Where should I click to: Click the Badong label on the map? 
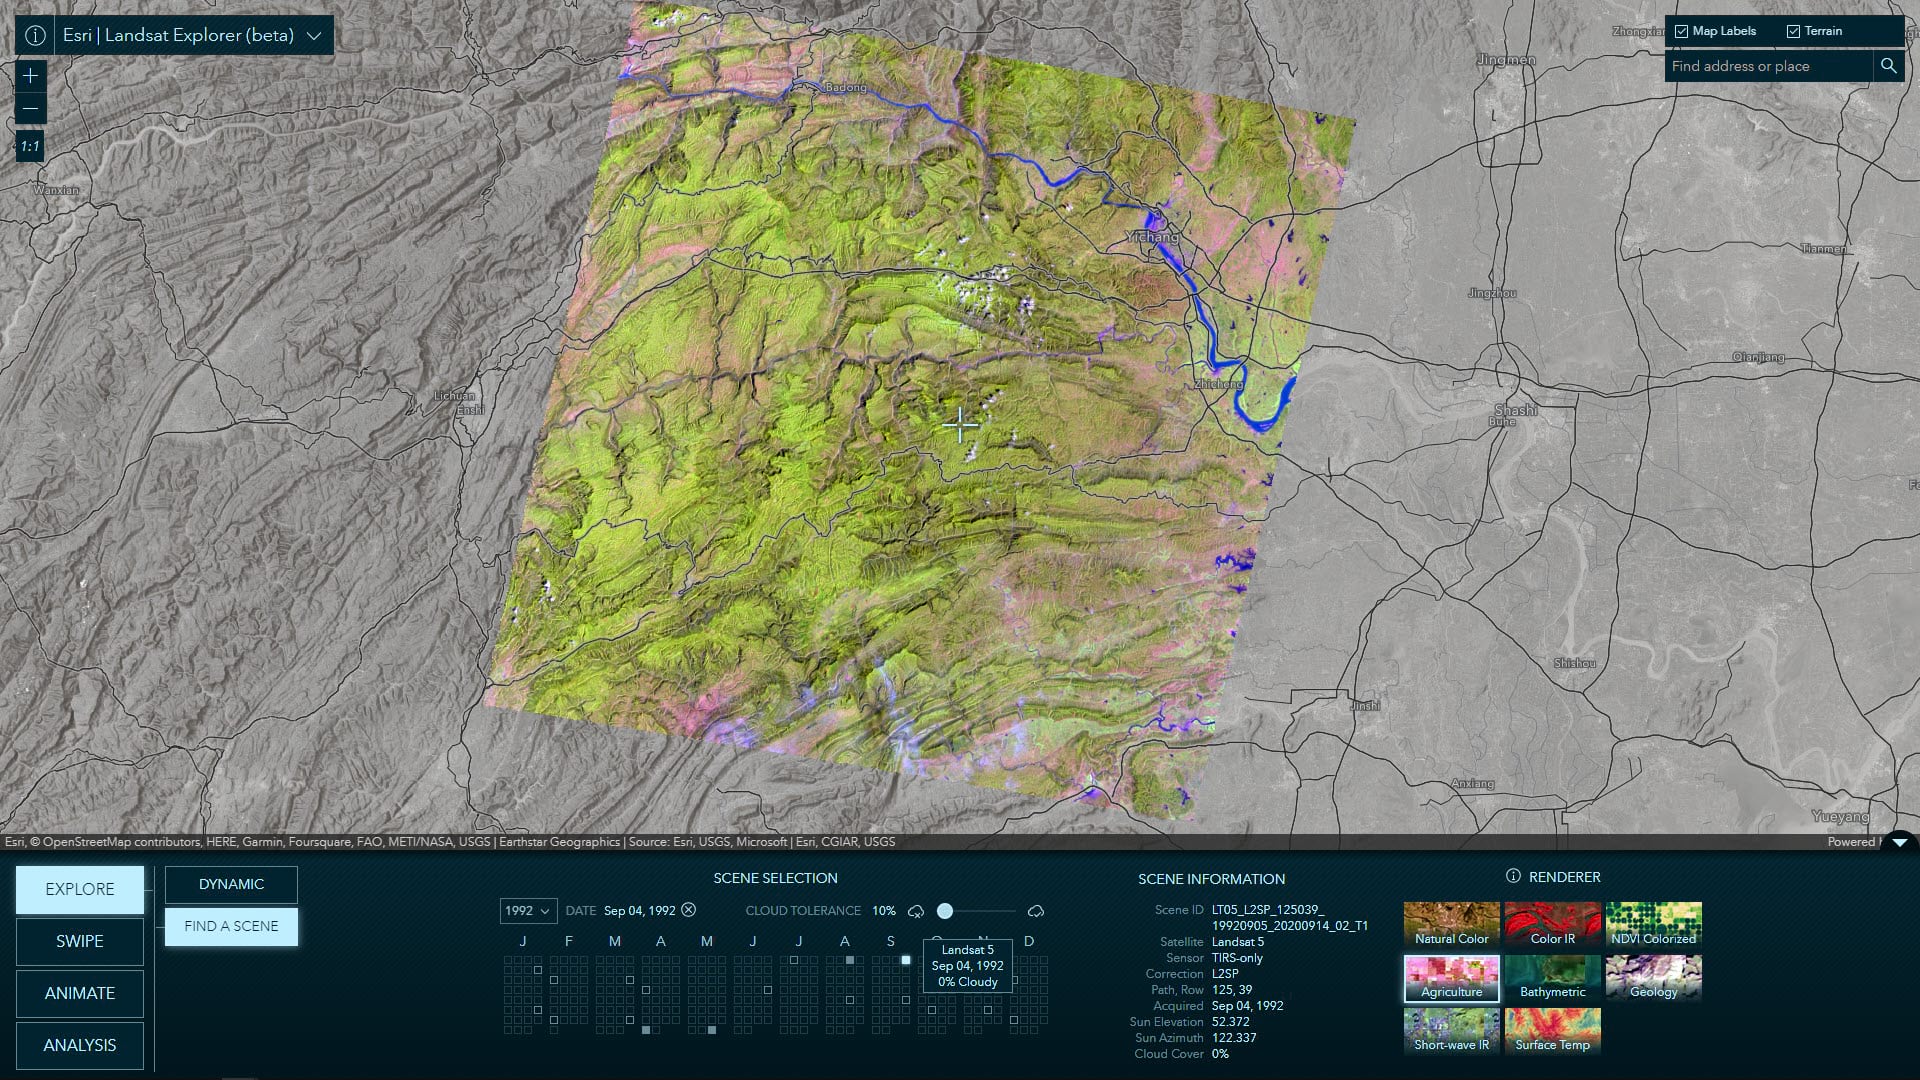point(846,88)
